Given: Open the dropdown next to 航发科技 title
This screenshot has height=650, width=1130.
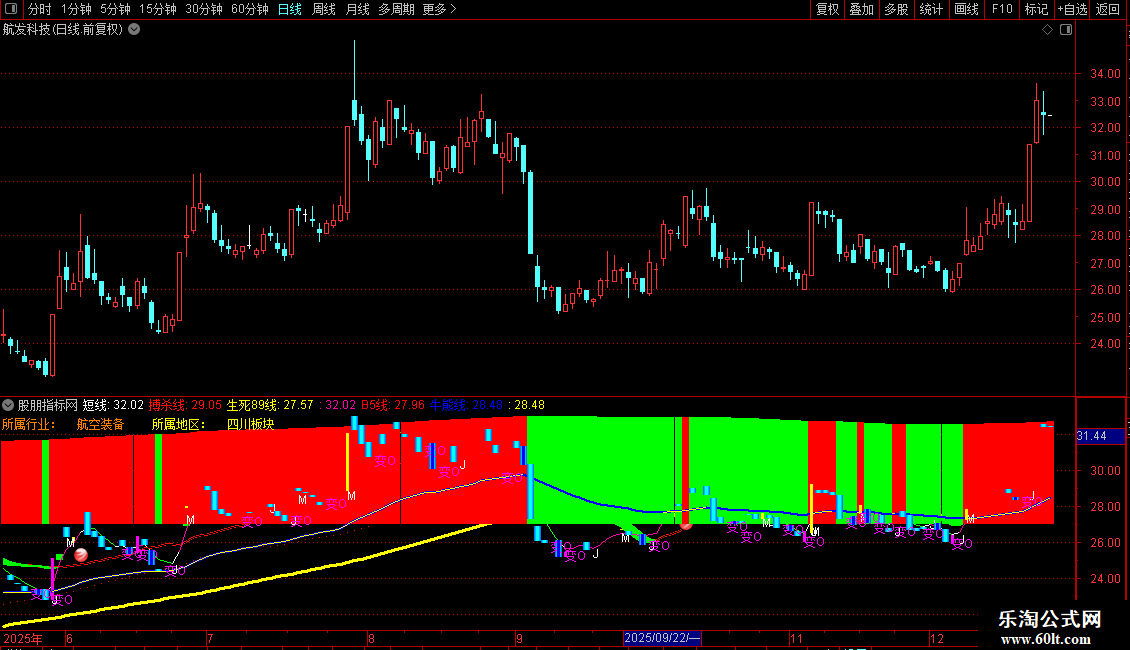Looking at the screenshot, I should pos(134,29).
